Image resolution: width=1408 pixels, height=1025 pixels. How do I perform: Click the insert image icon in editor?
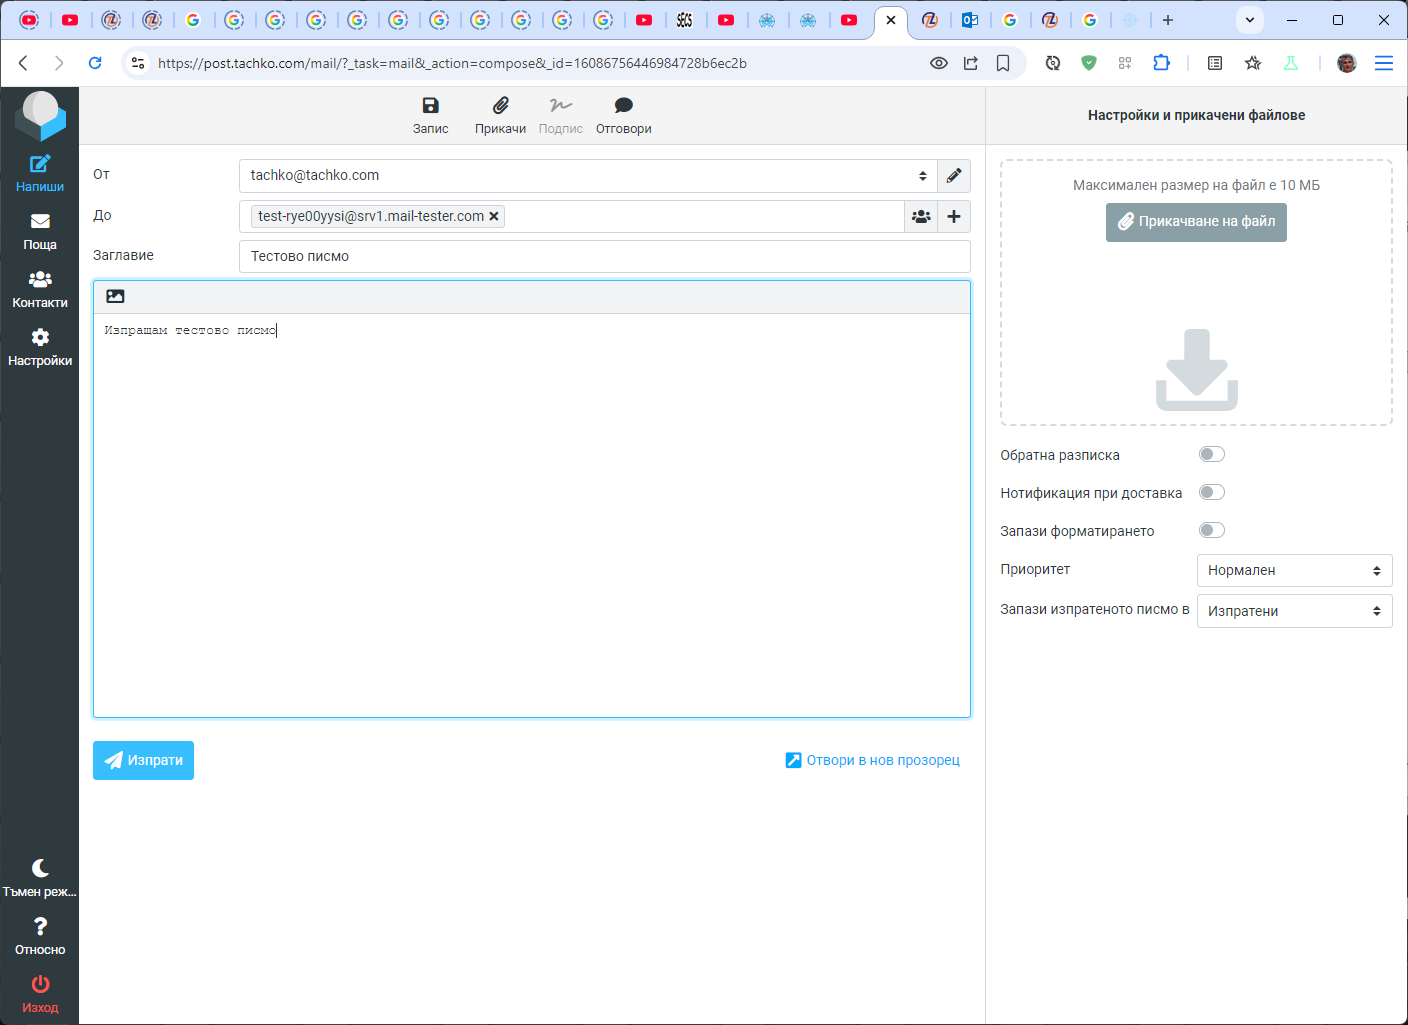115,297
